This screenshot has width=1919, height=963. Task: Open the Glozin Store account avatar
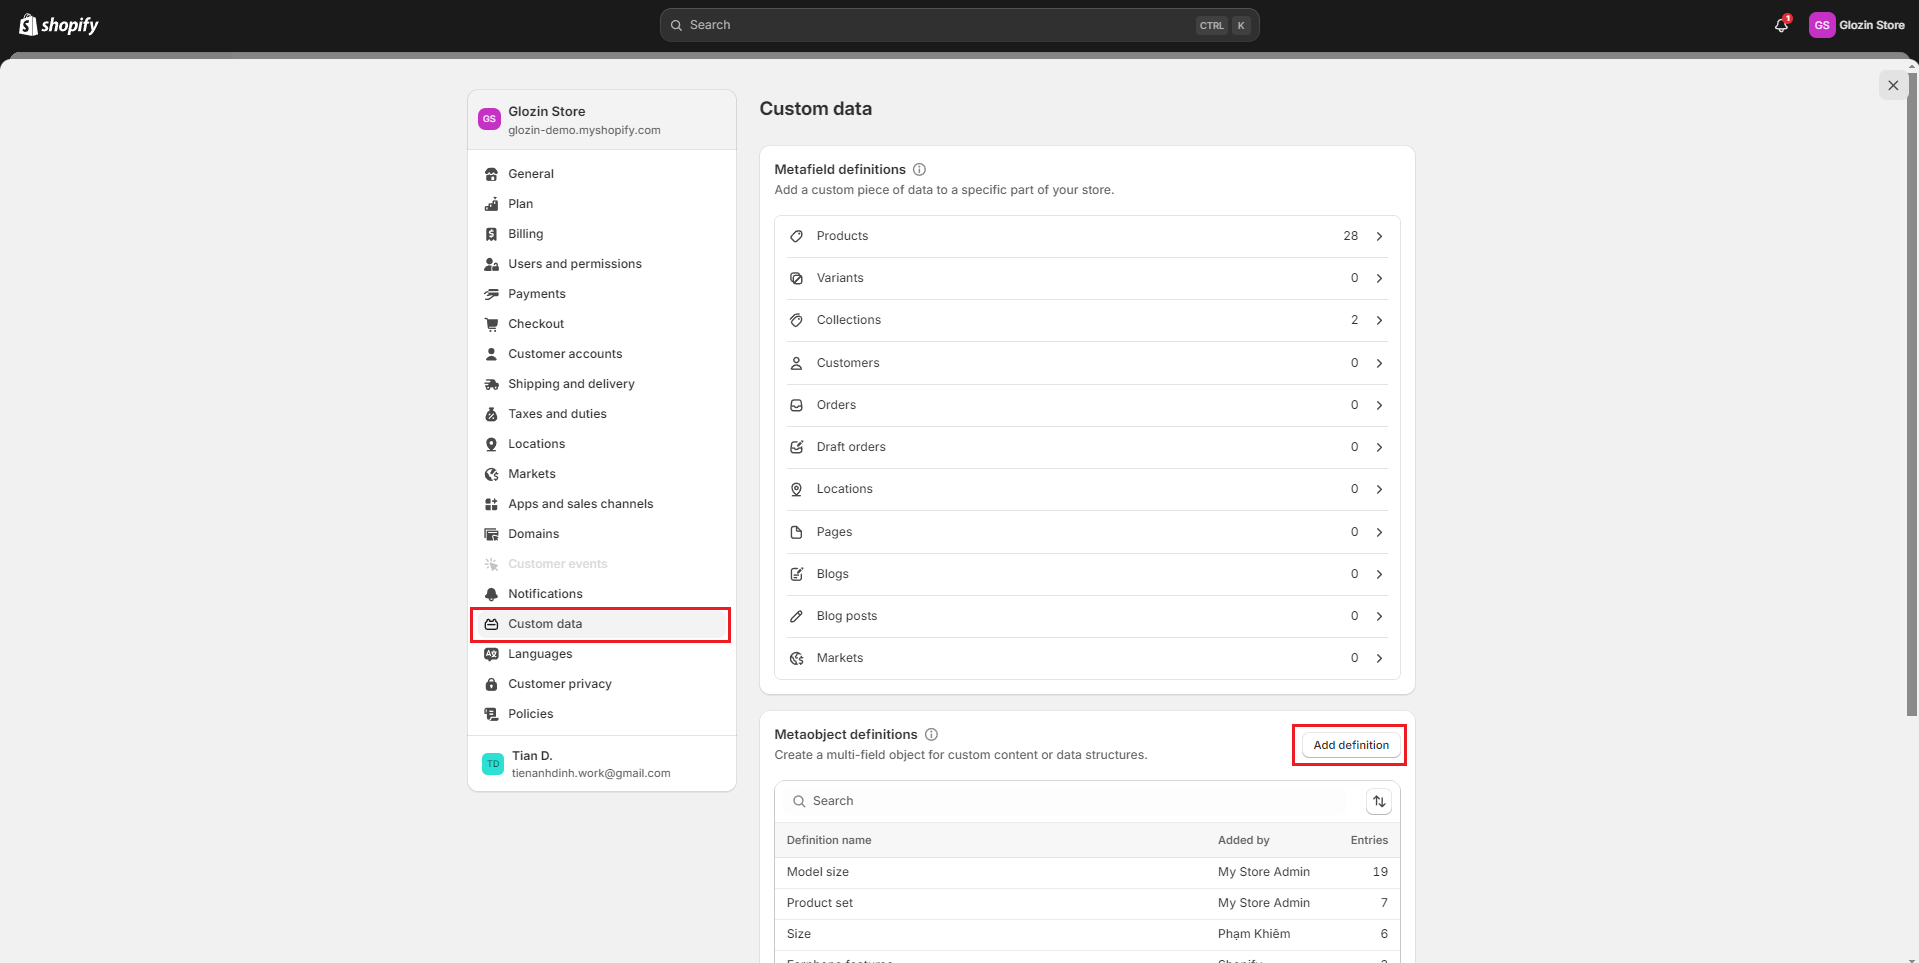pyautogui.click(x=1821, y=25)
